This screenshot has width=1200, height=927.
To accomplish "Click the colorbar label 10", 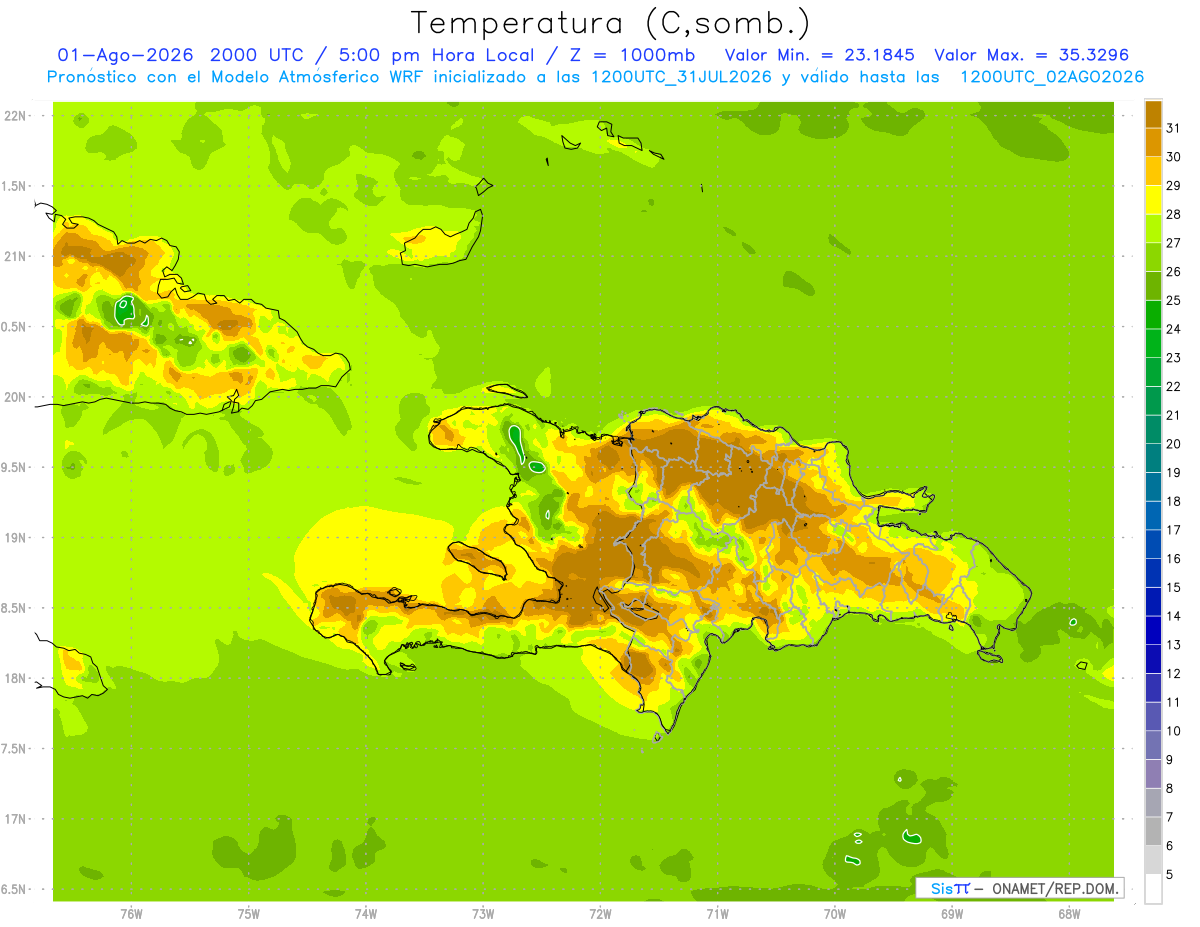I will [x=1173, y=731].
